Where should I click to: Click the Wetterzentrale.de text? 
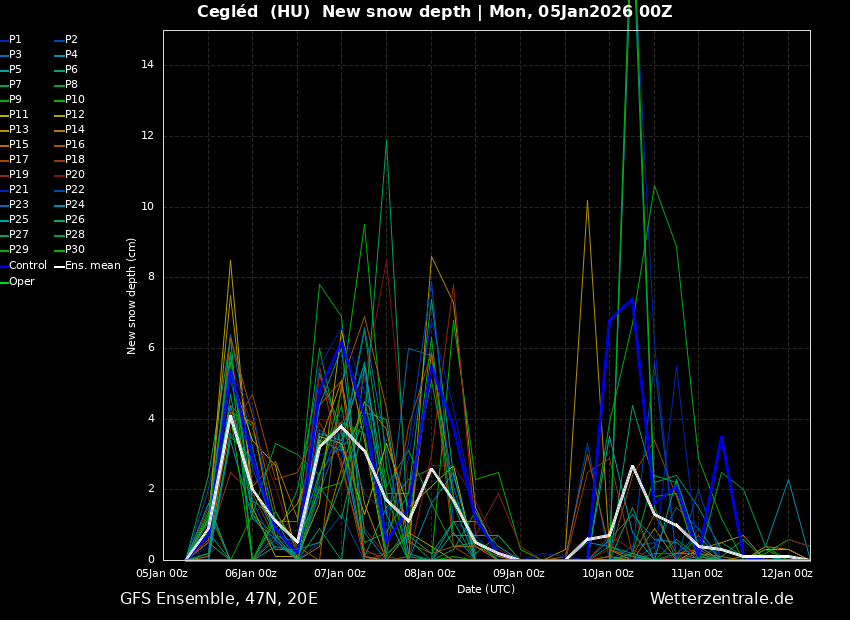[721, 599]
